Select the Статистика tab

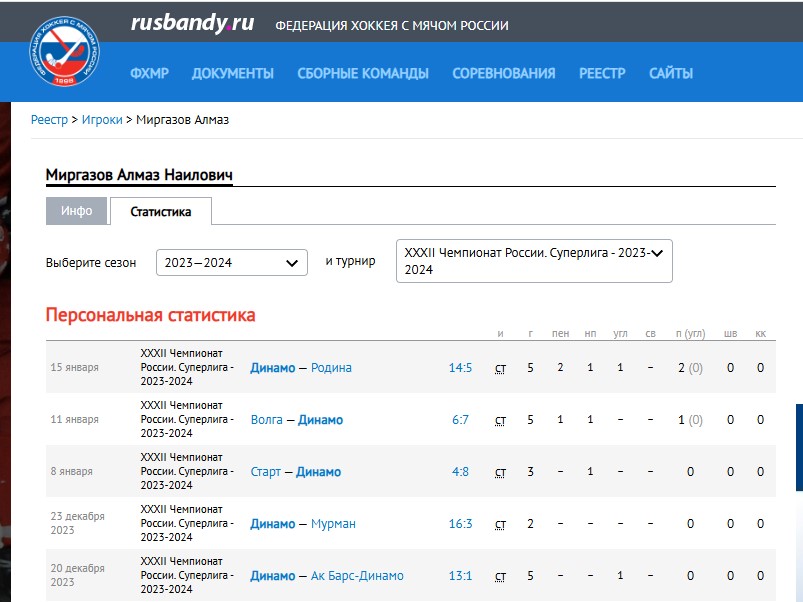(160, 212)
